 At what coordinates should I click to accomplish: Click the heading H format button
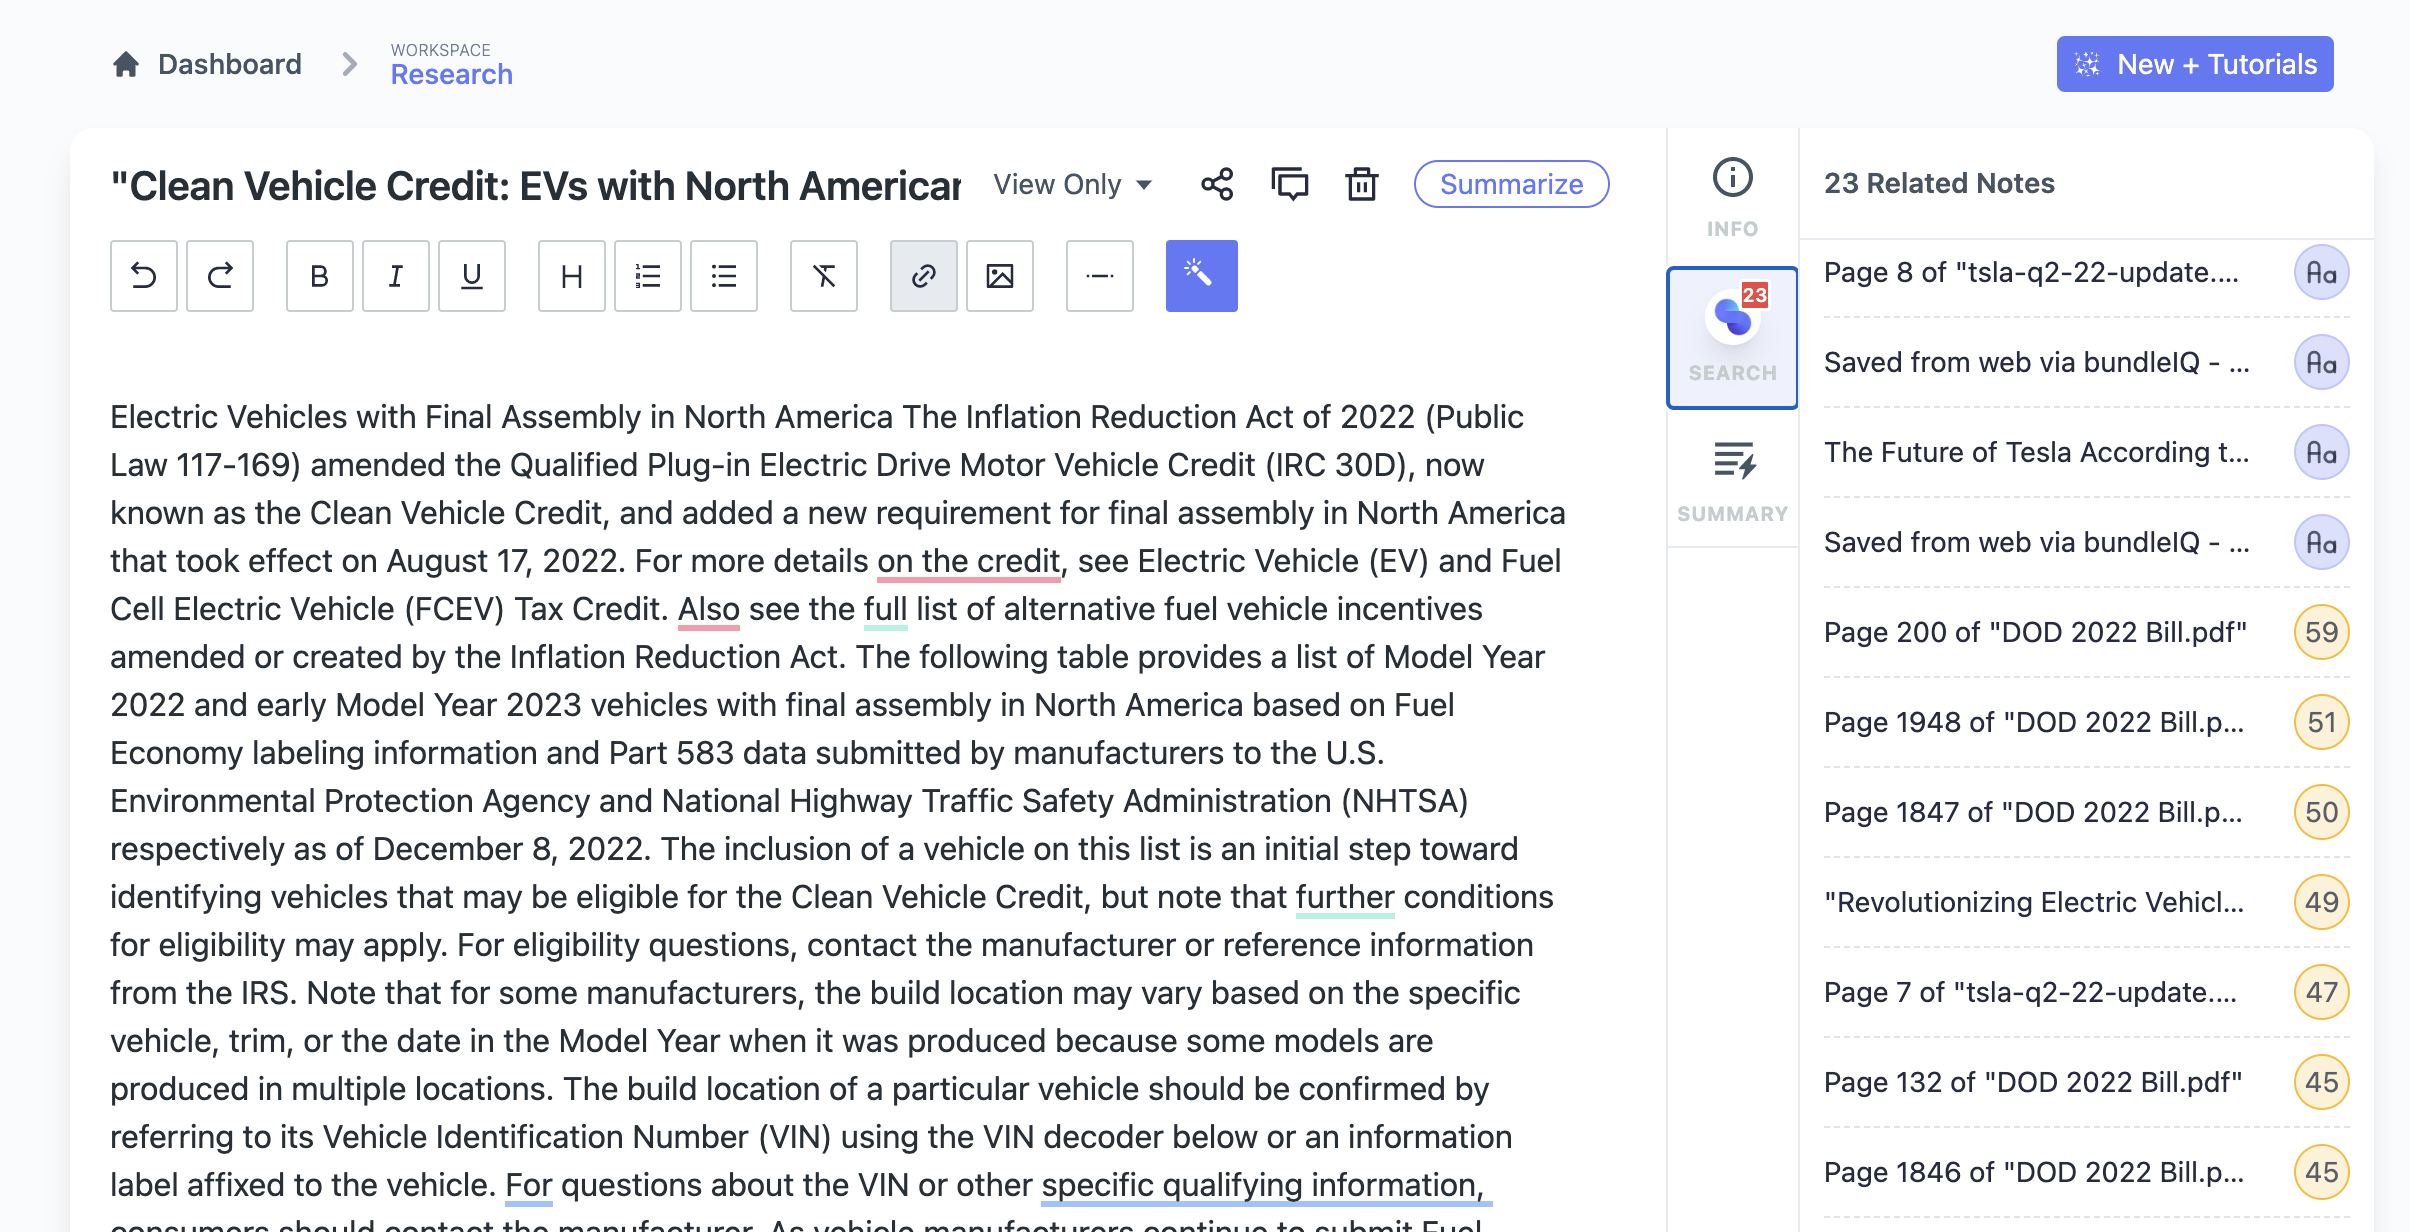[572, 276]
